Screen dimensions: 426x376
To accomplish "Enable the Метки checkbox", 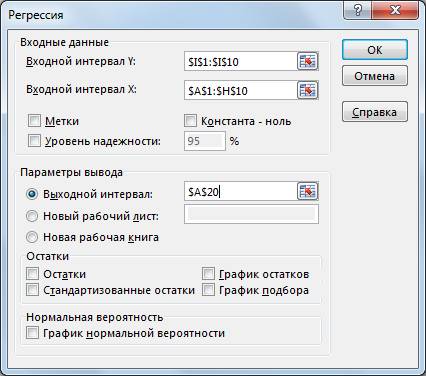I will [x=34, y=121].
